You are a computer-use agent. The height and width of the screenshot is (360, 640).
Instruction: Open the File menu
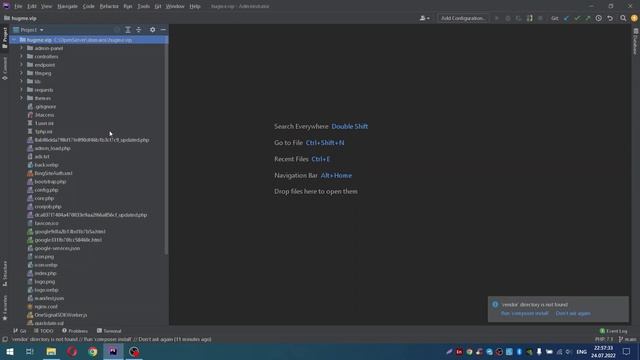18,7
